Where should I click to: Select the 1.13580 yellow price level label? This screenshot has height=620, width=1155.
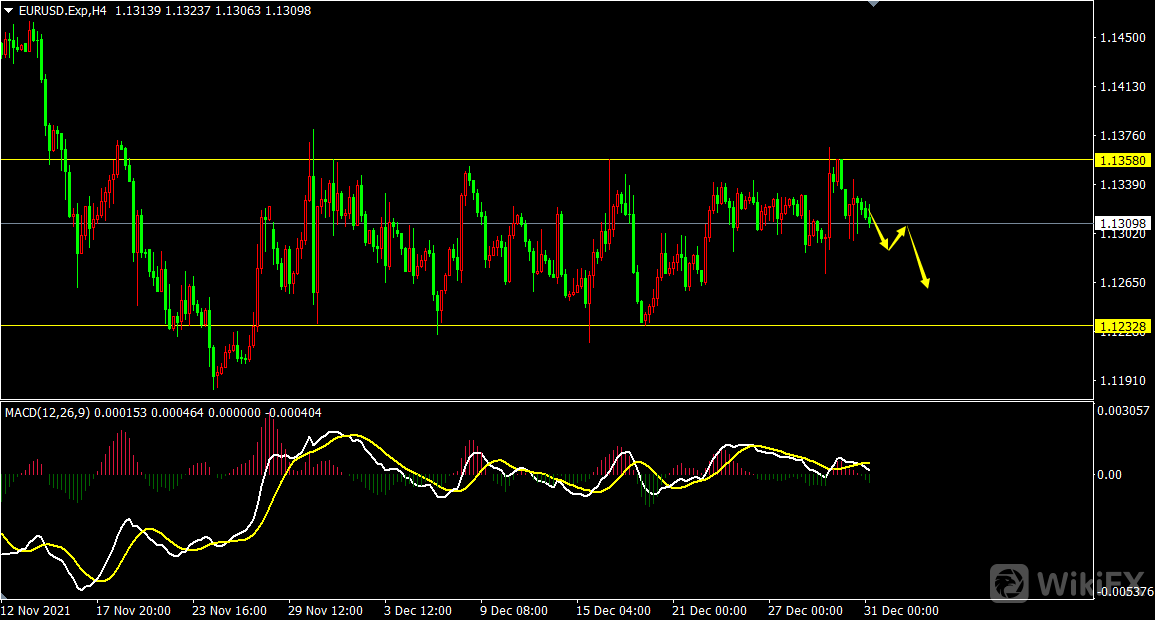tap(1124, 160)
